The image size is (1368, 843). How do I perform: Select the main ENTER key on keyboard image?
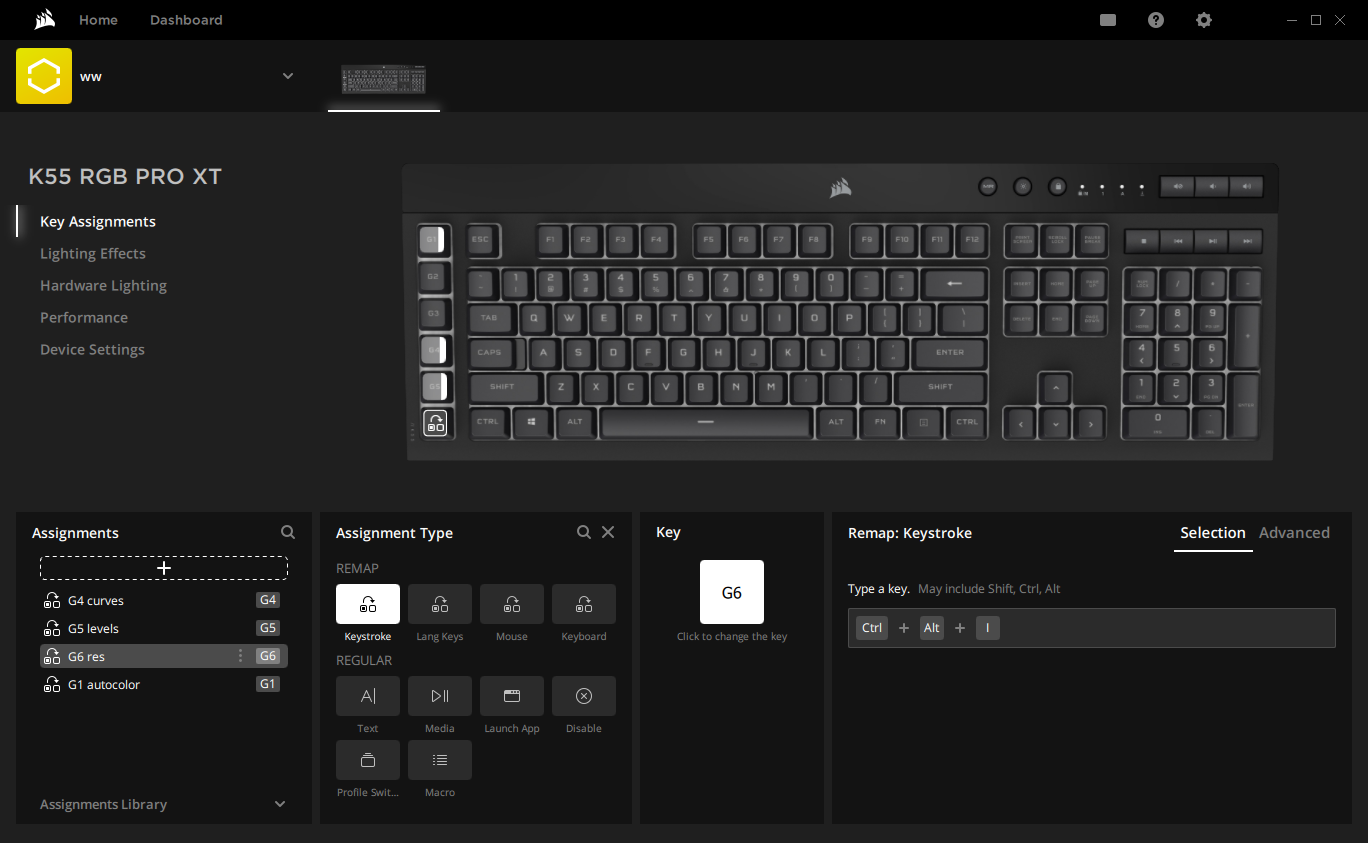click(949, 352)
